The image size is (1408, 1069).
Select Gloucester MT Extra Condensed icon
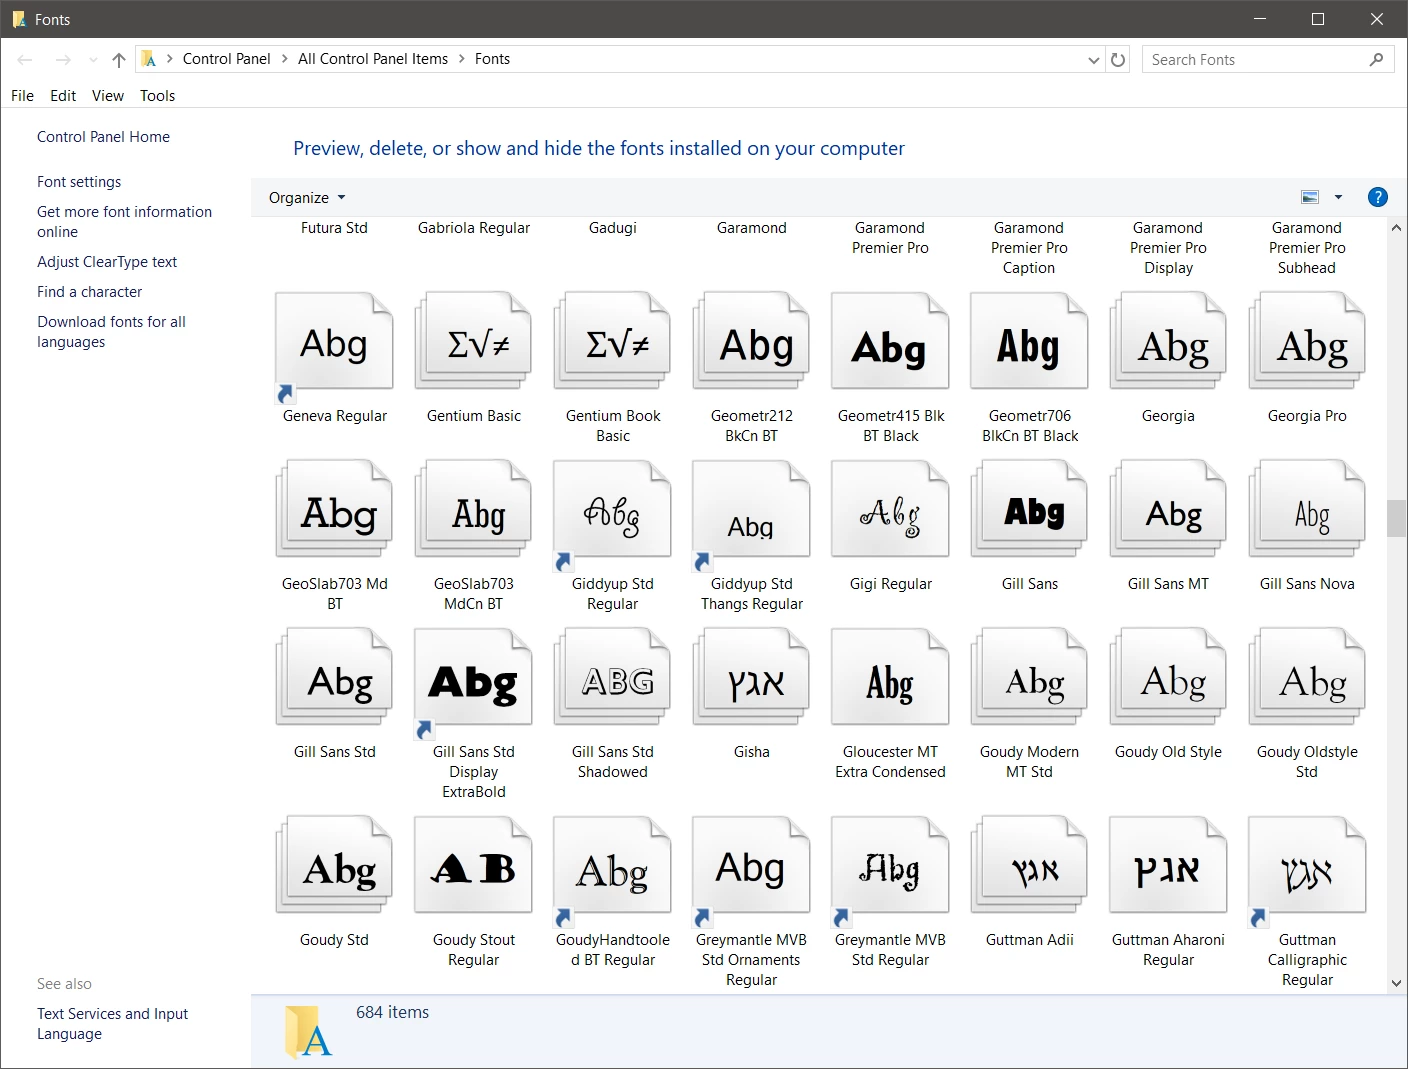890,678
